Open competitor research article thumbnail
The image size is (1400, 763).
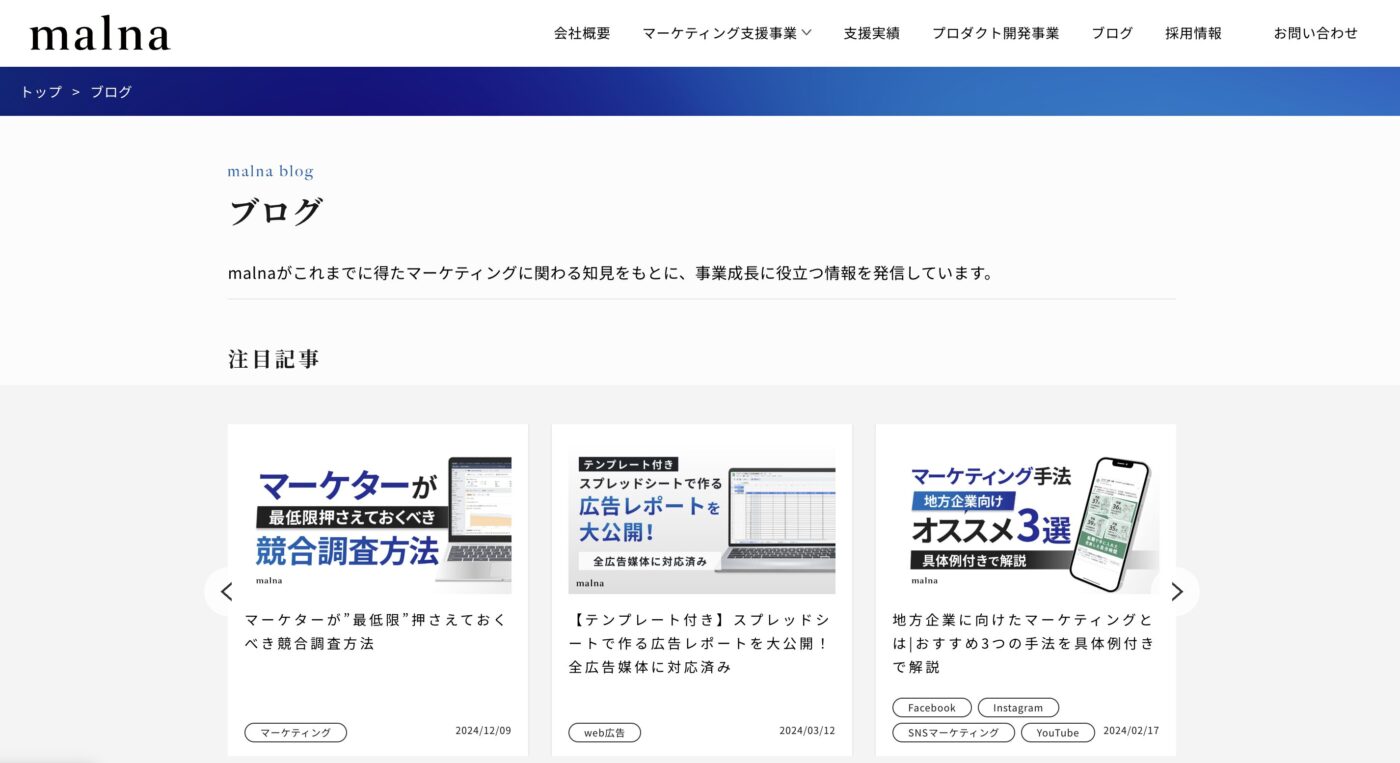click(x=378, y=518)
